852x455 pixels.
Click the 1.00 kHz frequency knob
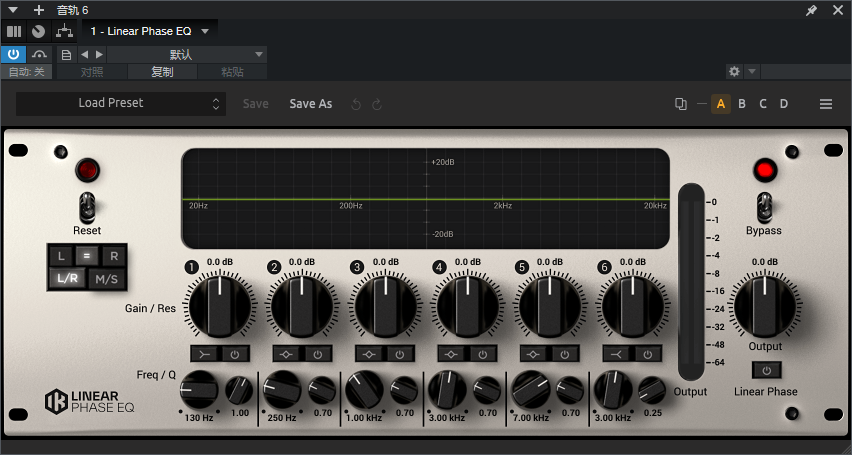pos(365,390)
